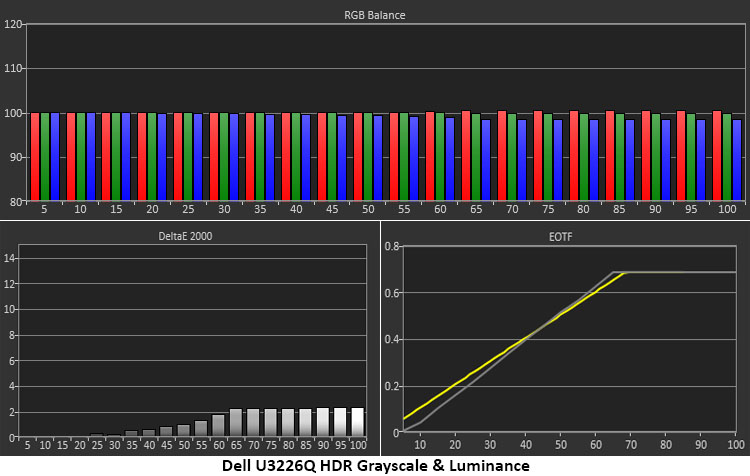Click the x-axis label 20 in DeltaE 2000
Image resolution: width=750 pixels, height=476 pixels.
pos(79,445)
